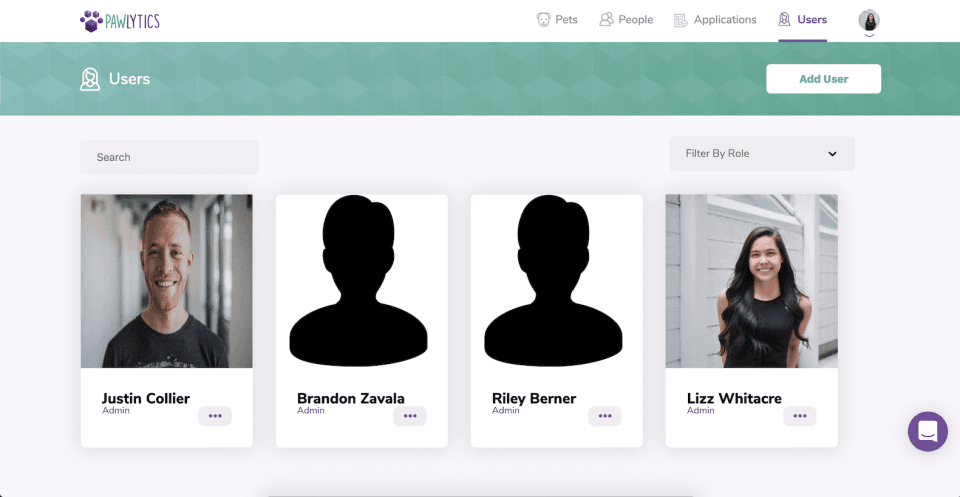Click Lizz Whitacre's profile photo
The image size is (960, 497).
coord(751,281)
